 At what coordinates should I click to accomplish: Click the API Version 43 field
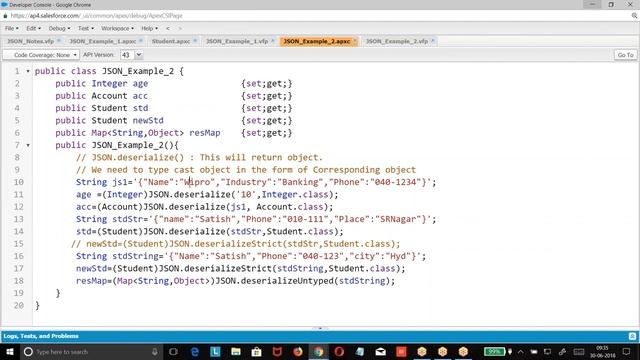pyautogui.click(x=127, y=55)
